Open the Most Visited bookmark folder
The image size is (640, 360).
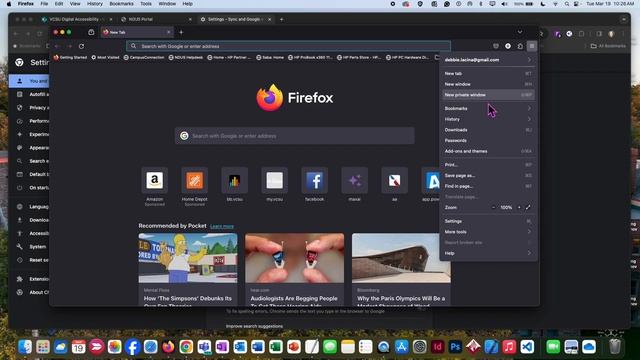pyautogui.click(x=105, y=58)
